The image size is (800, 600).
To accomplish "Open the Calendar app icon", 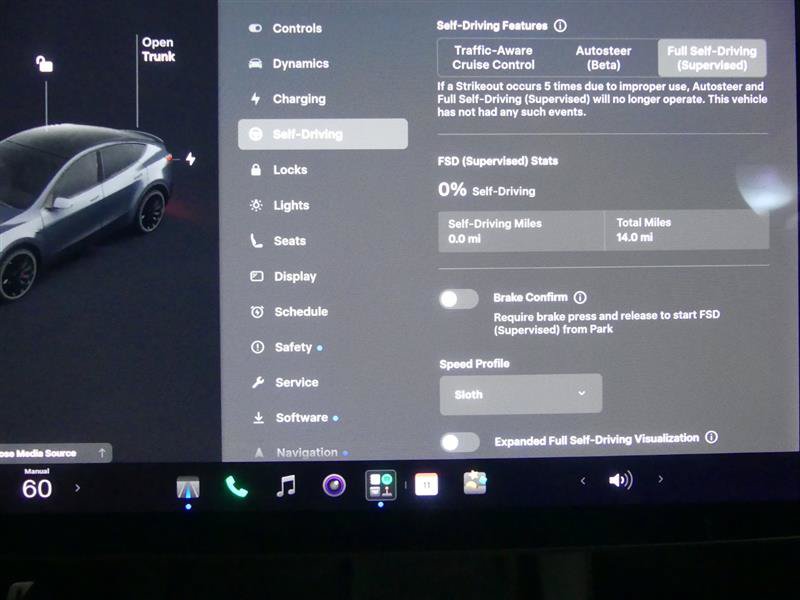I will 427,484.
